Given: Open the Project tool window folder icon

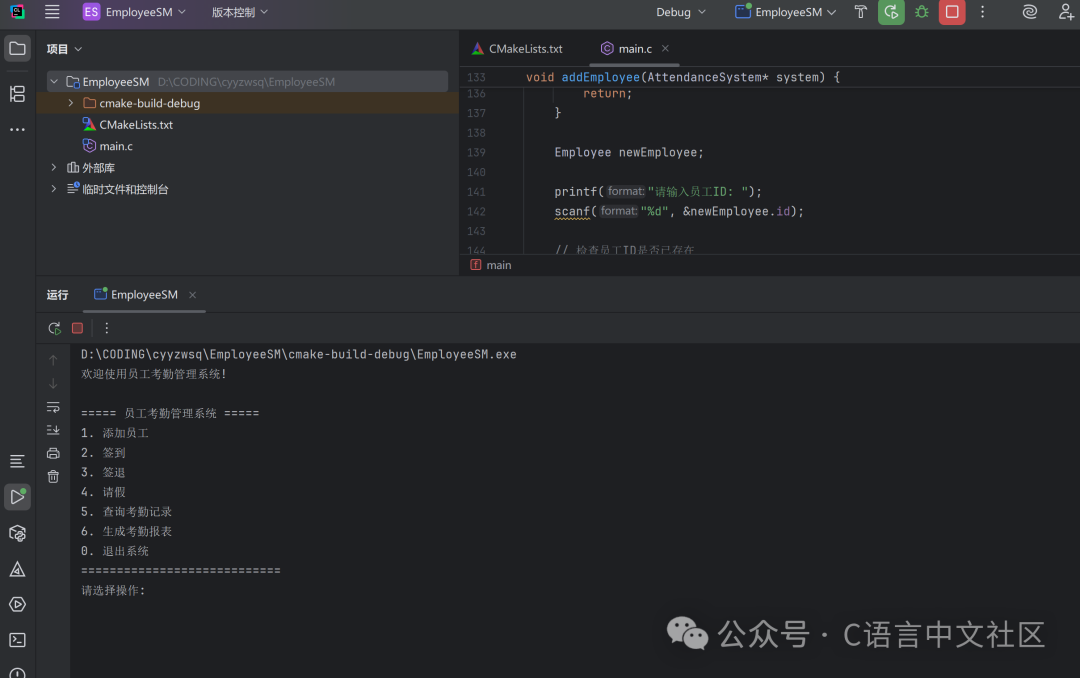Looking at the screenshot, I should coord(17,49).
